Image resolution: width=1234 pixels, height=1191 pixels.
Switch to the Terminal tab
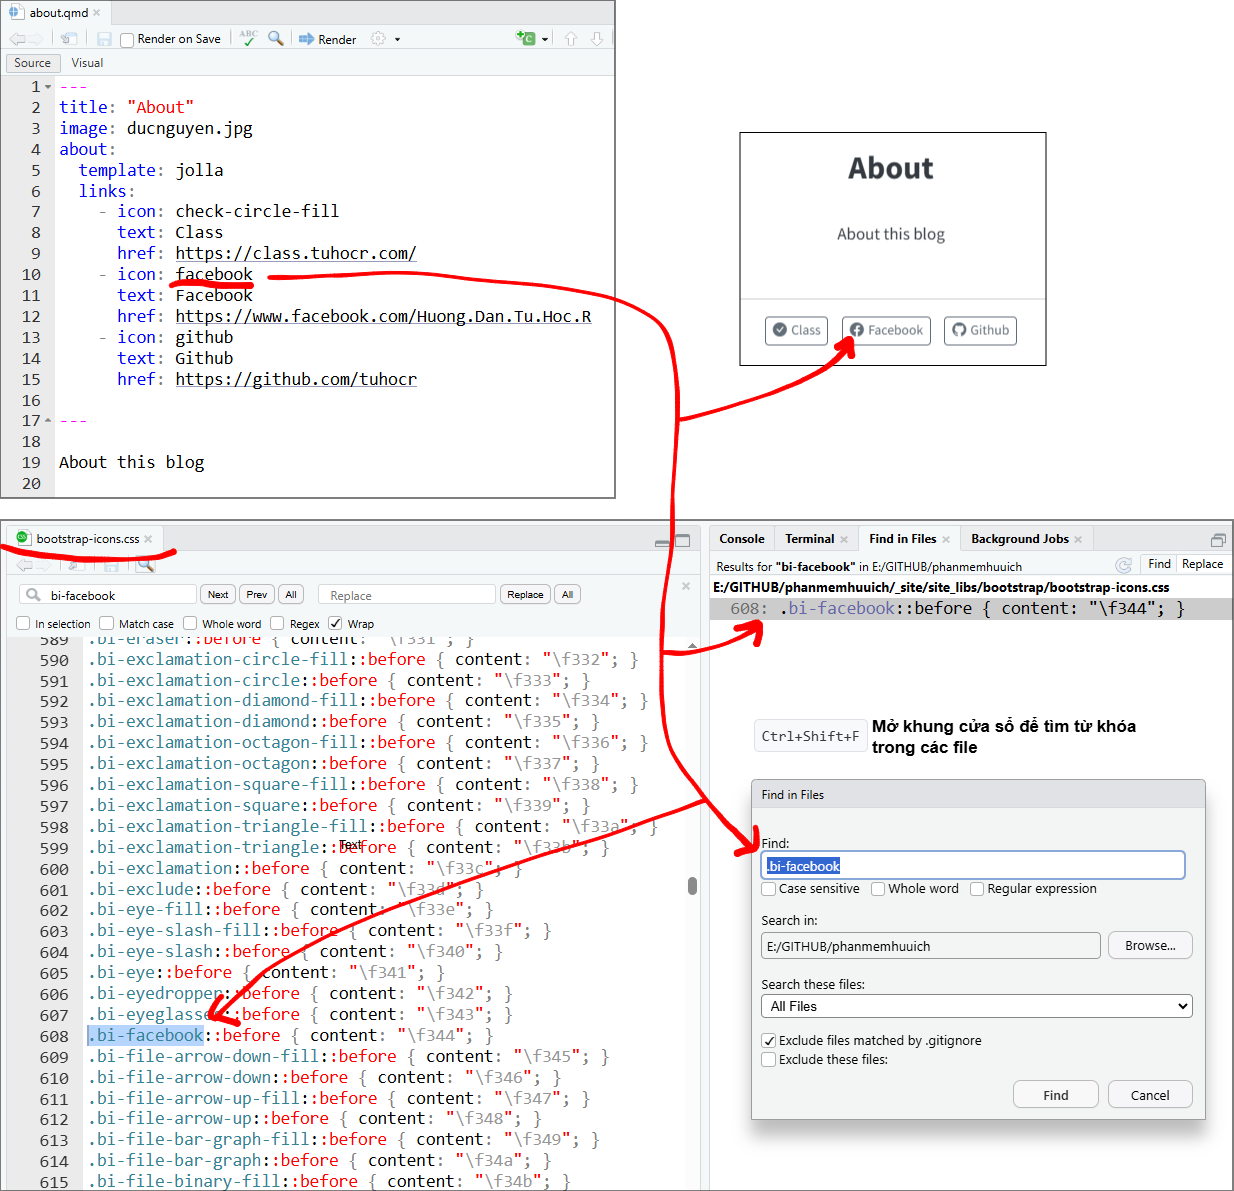pyautogui.click(x=809, y=539)
